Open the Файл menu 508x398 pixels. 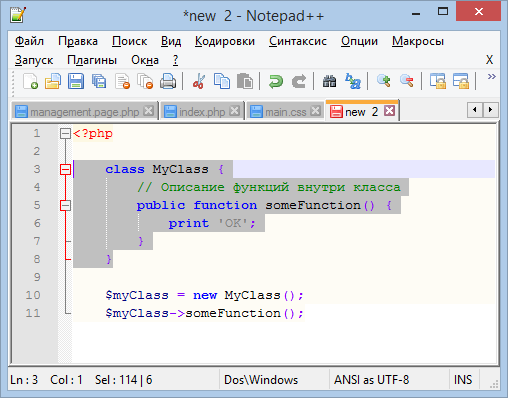click(x=29, y=41)
